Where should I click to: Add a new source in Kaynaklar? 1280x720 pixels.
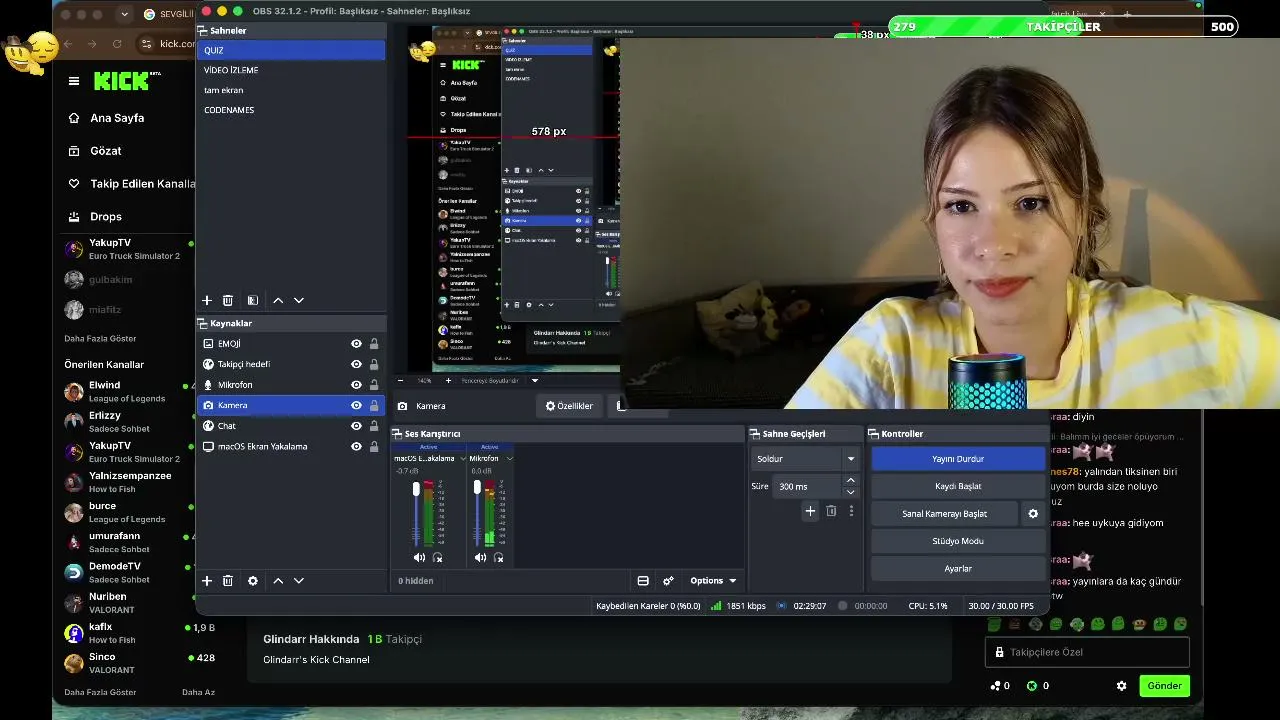[x=207, y=581]
